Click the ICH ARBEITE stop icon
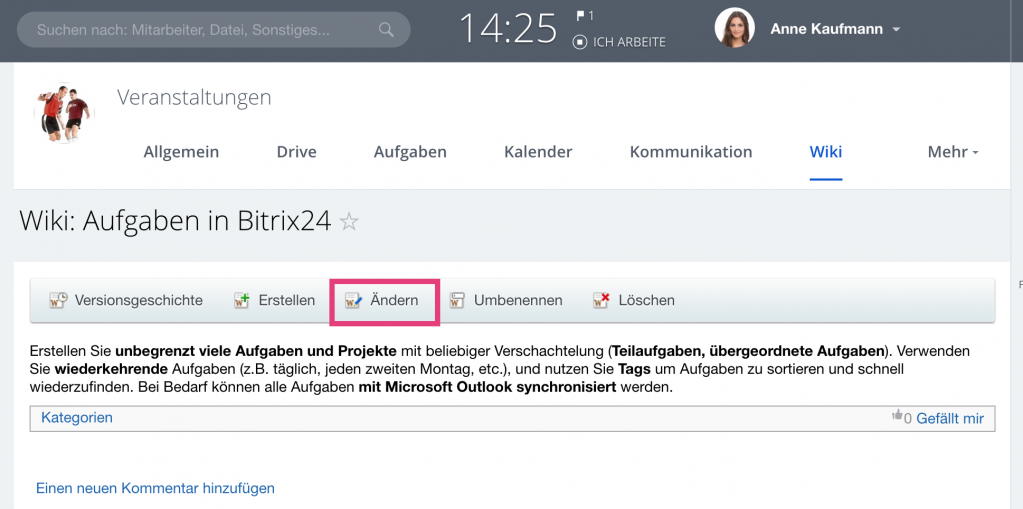Image resolution: width=1023 pixels, height=509 pixels. coord(579,42)
